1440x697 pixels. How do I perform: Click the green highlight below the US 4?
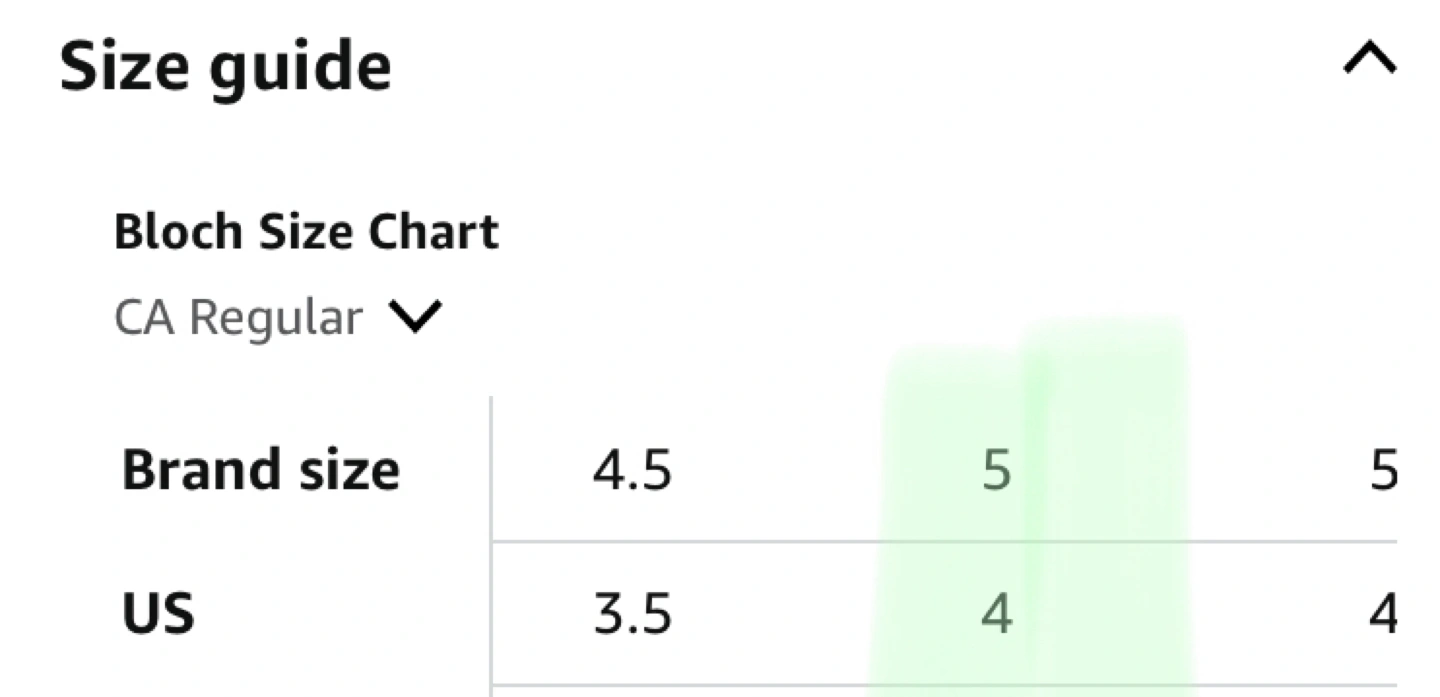(990, 672)
